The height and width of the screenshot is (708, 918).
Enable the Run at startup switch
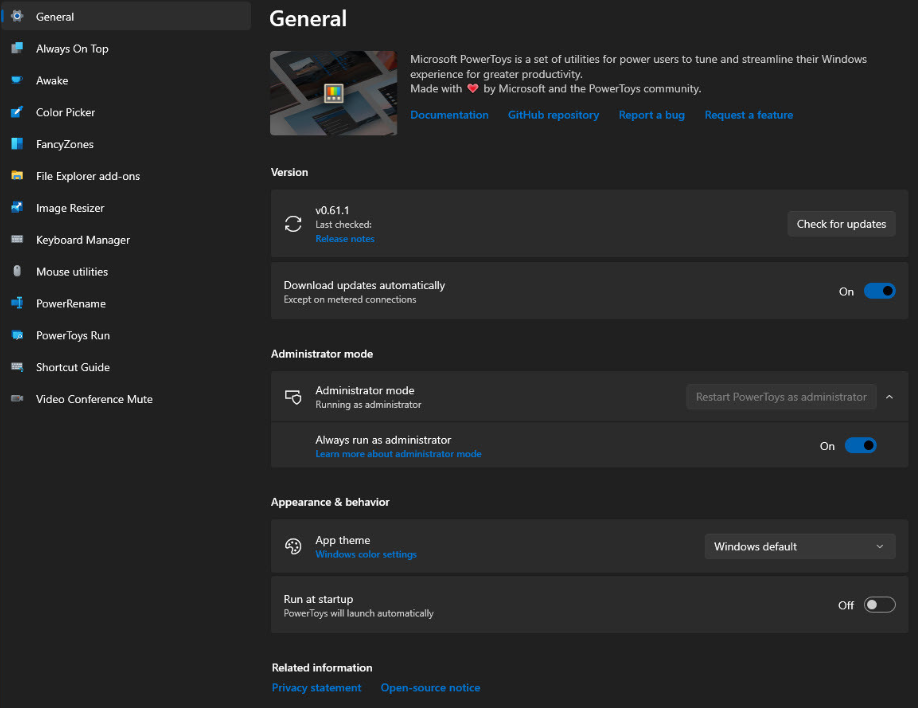tap(879, 604)
